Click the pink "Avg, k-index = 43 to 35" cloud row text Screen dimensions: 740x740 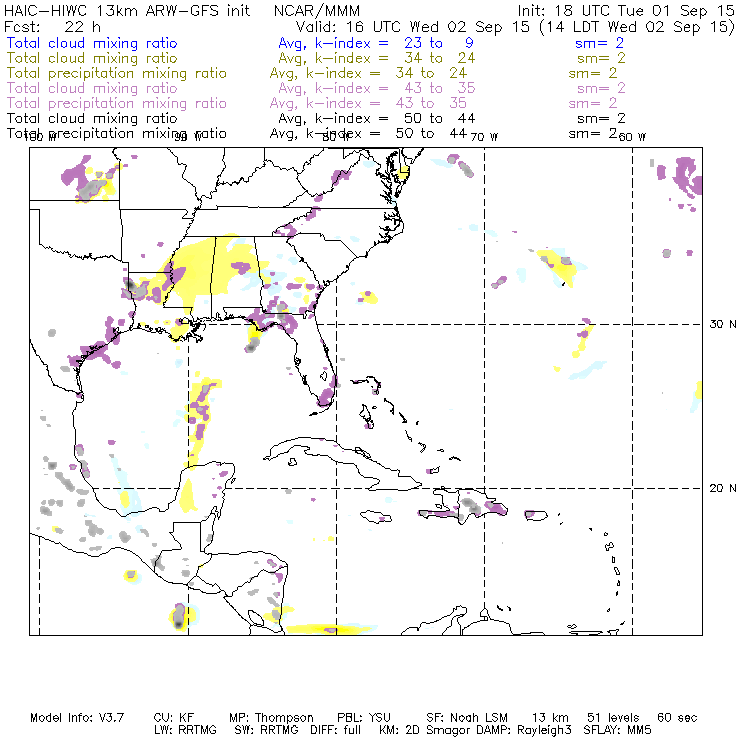click(377, 88)
